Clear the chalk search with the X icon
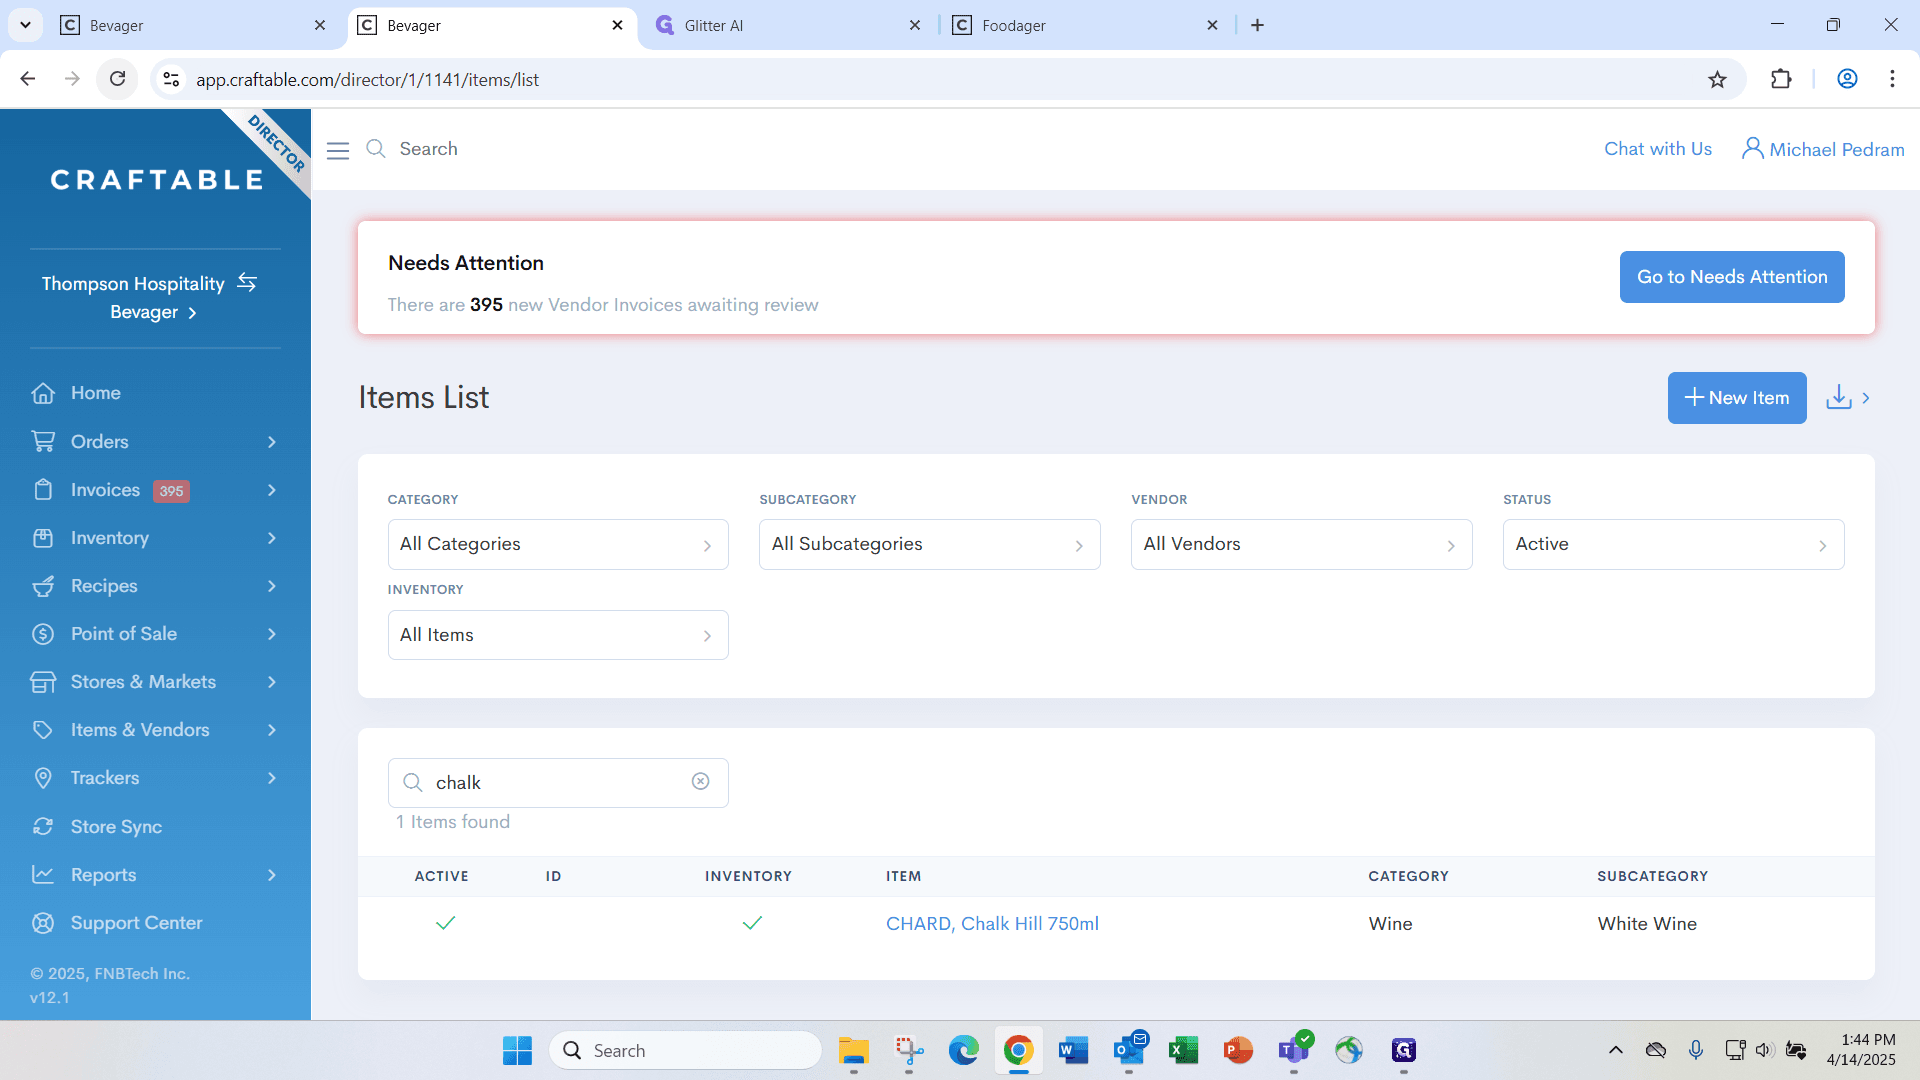This screenshot has width=1920, height=1080. (x=701, y=781)
